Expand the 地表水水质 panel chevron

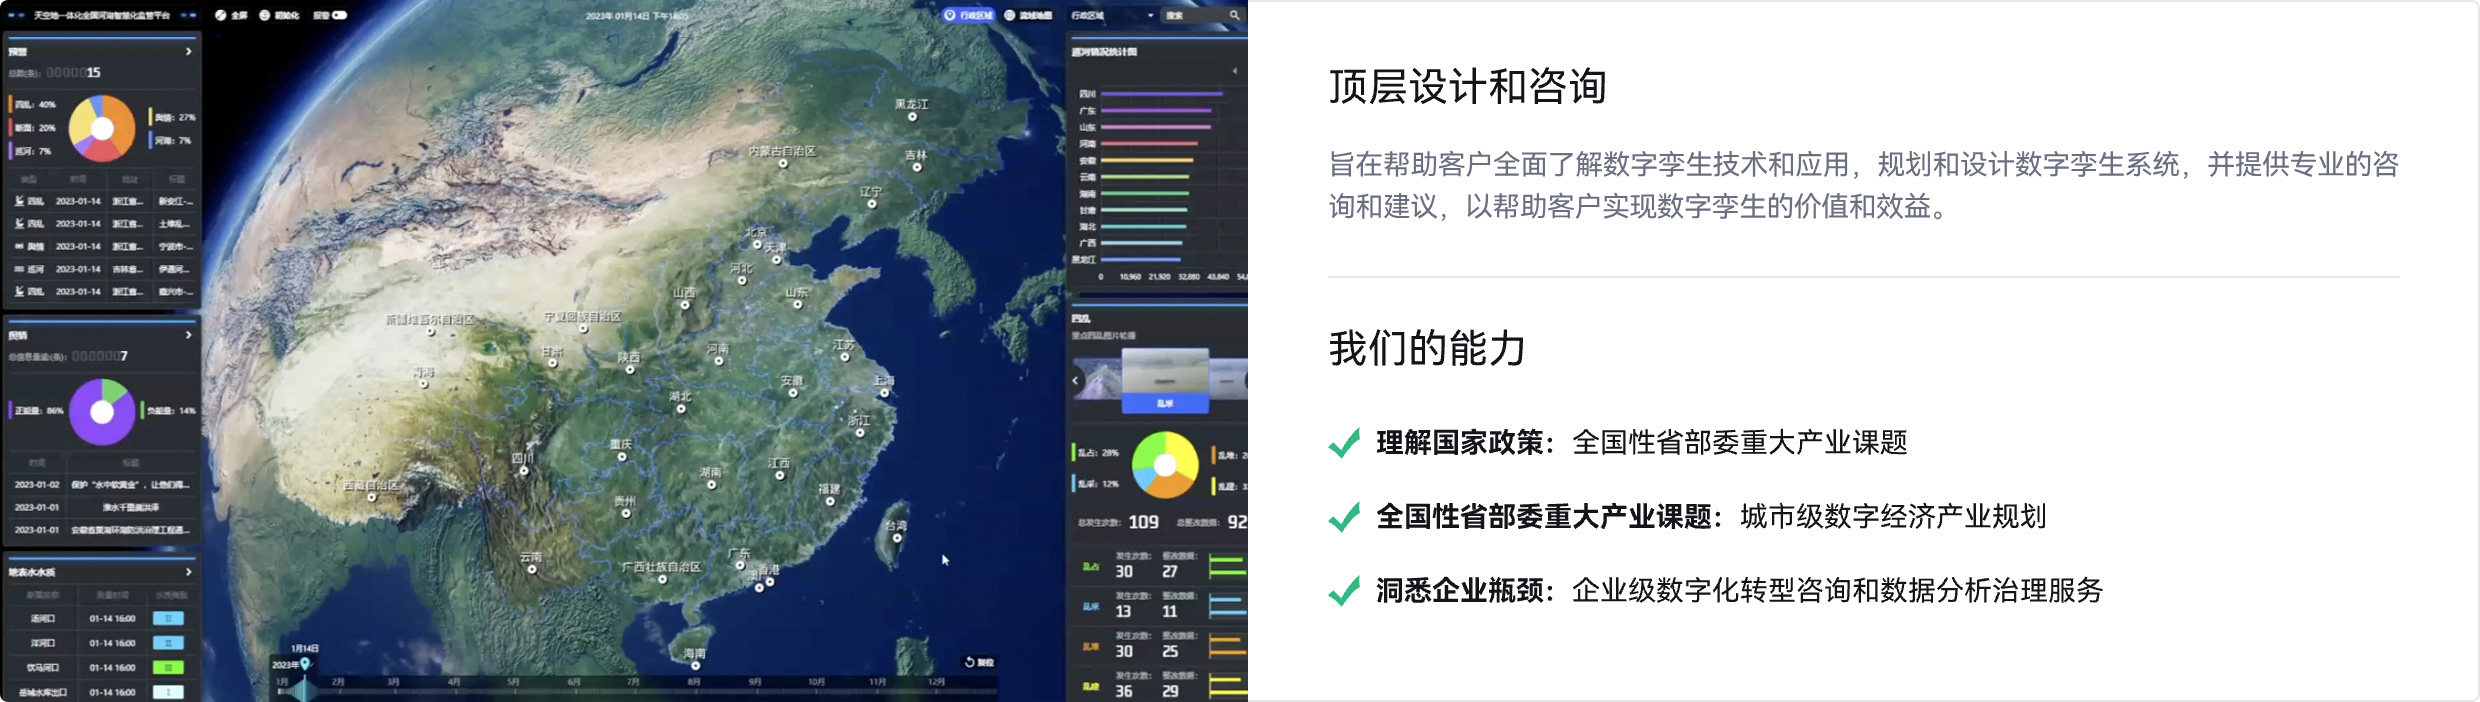click(x=188, y=572)
